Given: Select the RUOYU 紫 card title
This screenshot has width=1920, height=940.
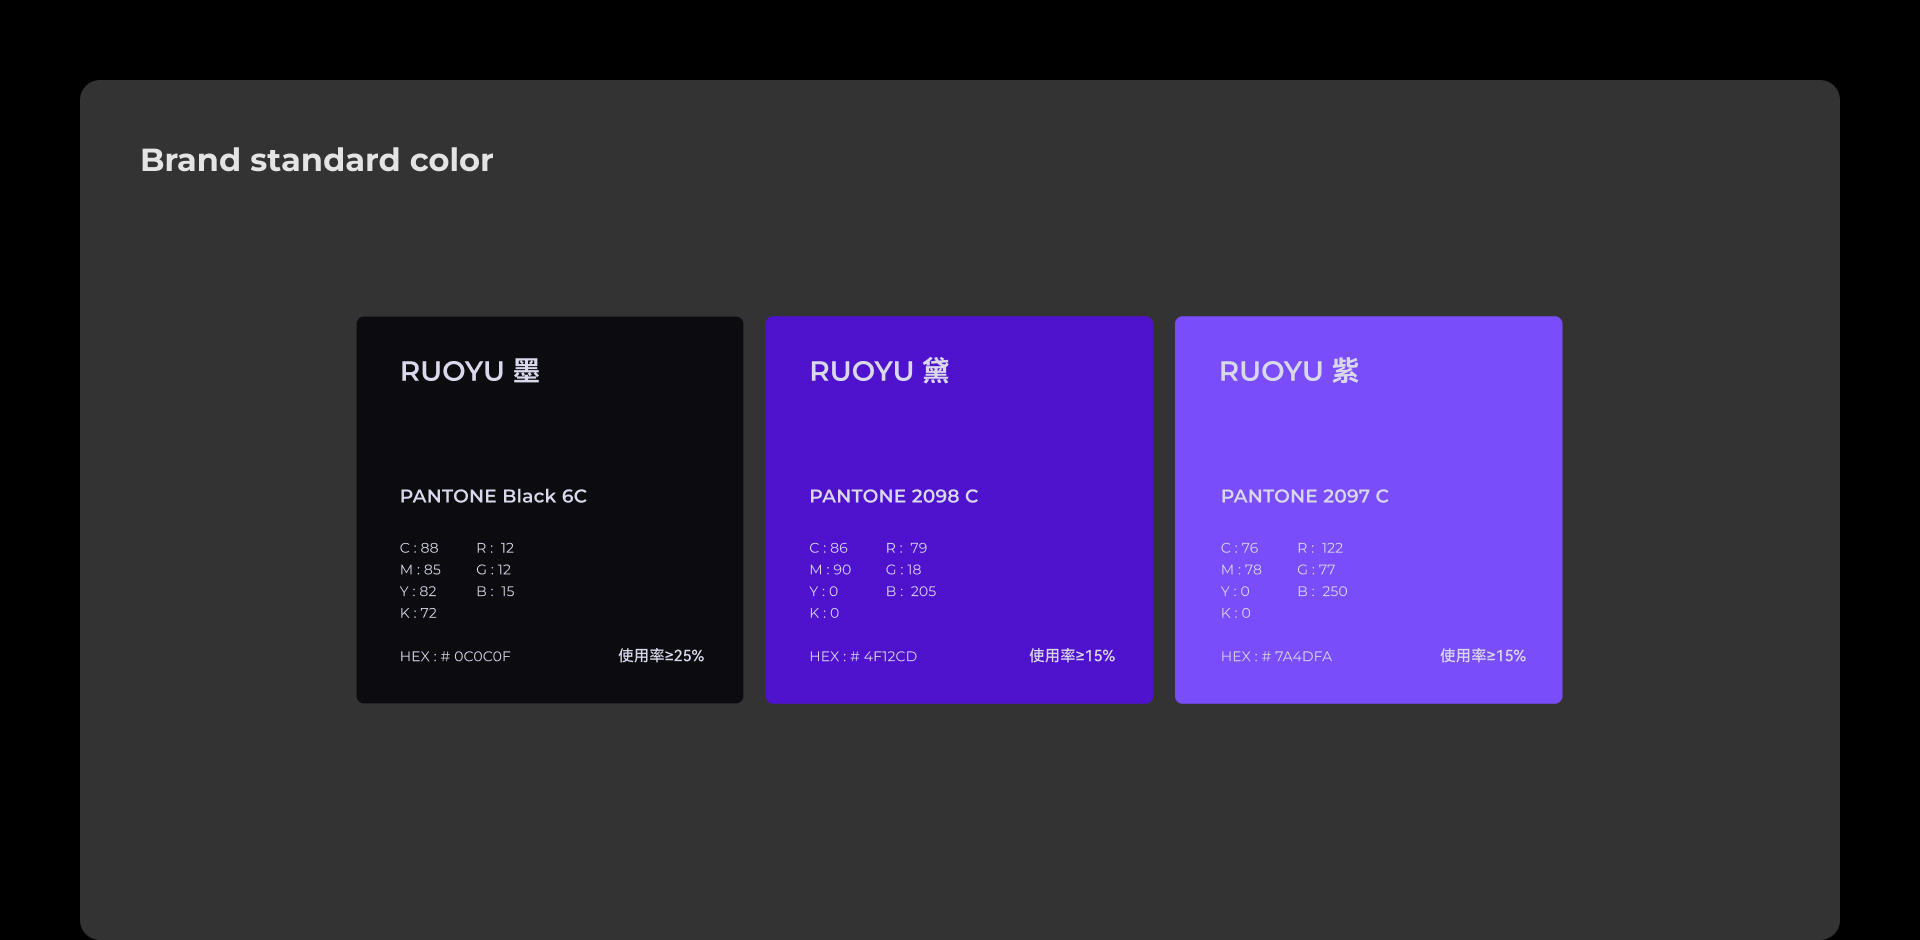Looking at the screenshot, I should pyautogui.click(x=1288, y=371).
